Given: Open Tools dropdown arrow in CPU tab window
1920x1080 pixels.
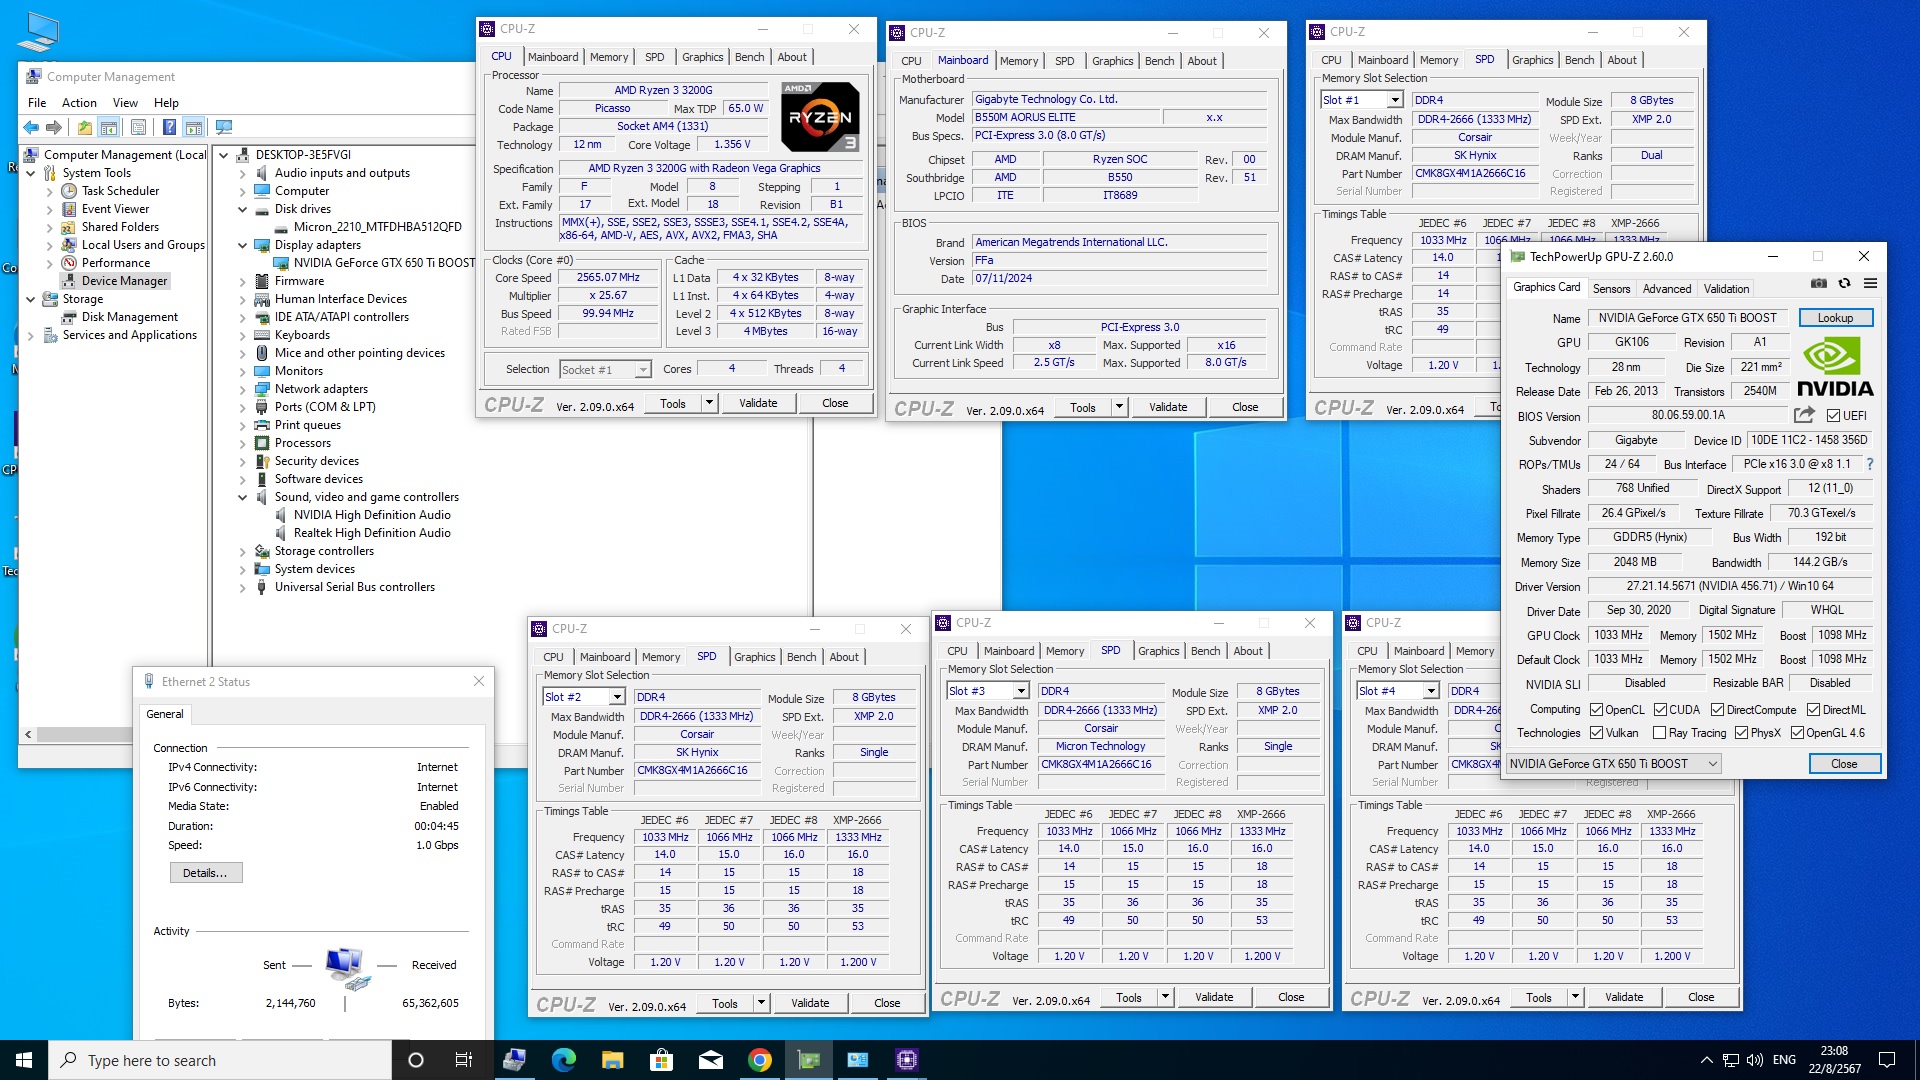Looking at the screenshot, I should coord(709,403).
